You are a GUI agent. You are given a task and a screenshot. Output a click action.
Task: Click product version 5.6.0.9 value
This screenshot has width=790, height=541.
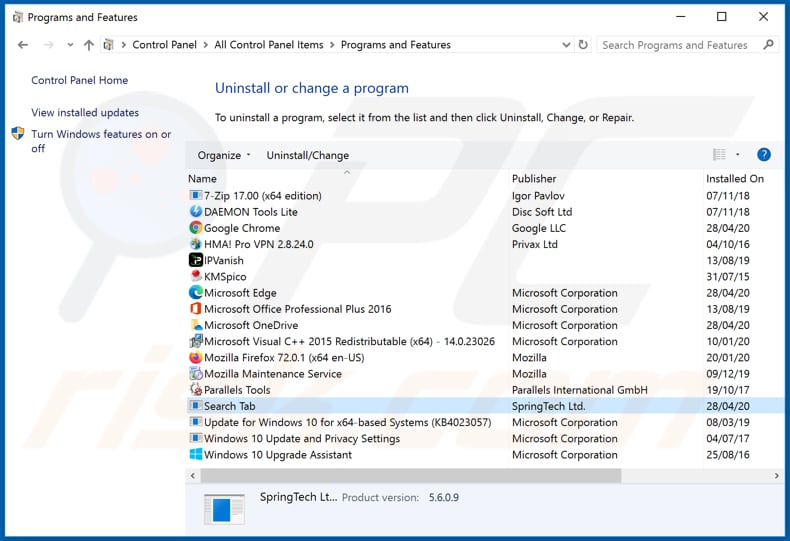point(443,497)
